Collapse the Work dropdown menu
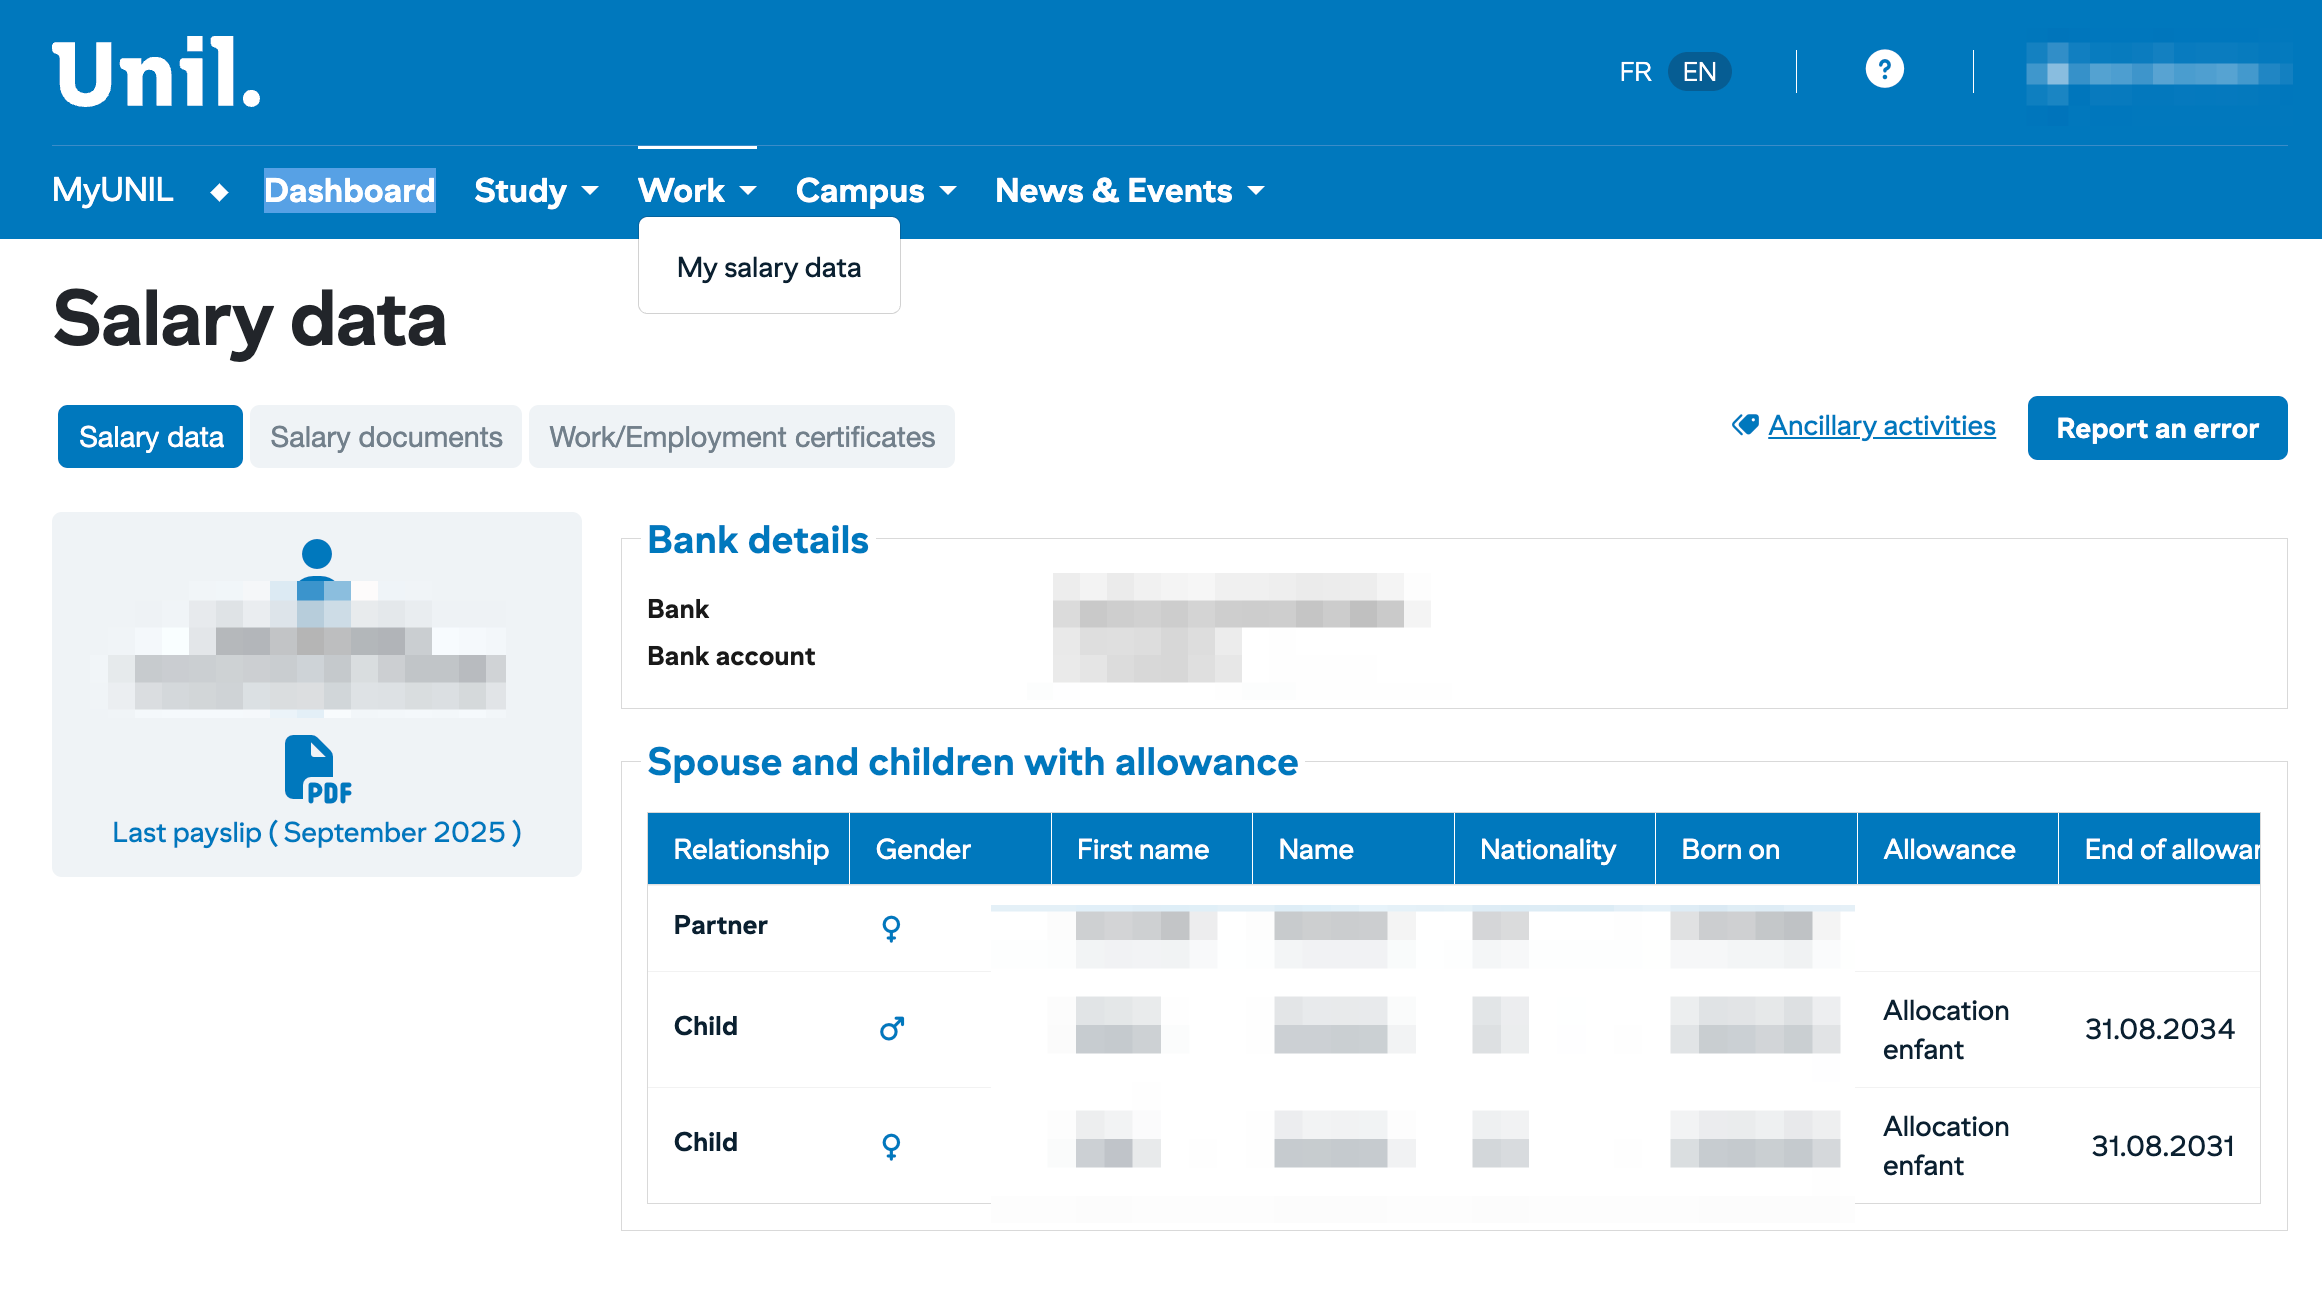 pyautogui.click(x=696, y=190)
